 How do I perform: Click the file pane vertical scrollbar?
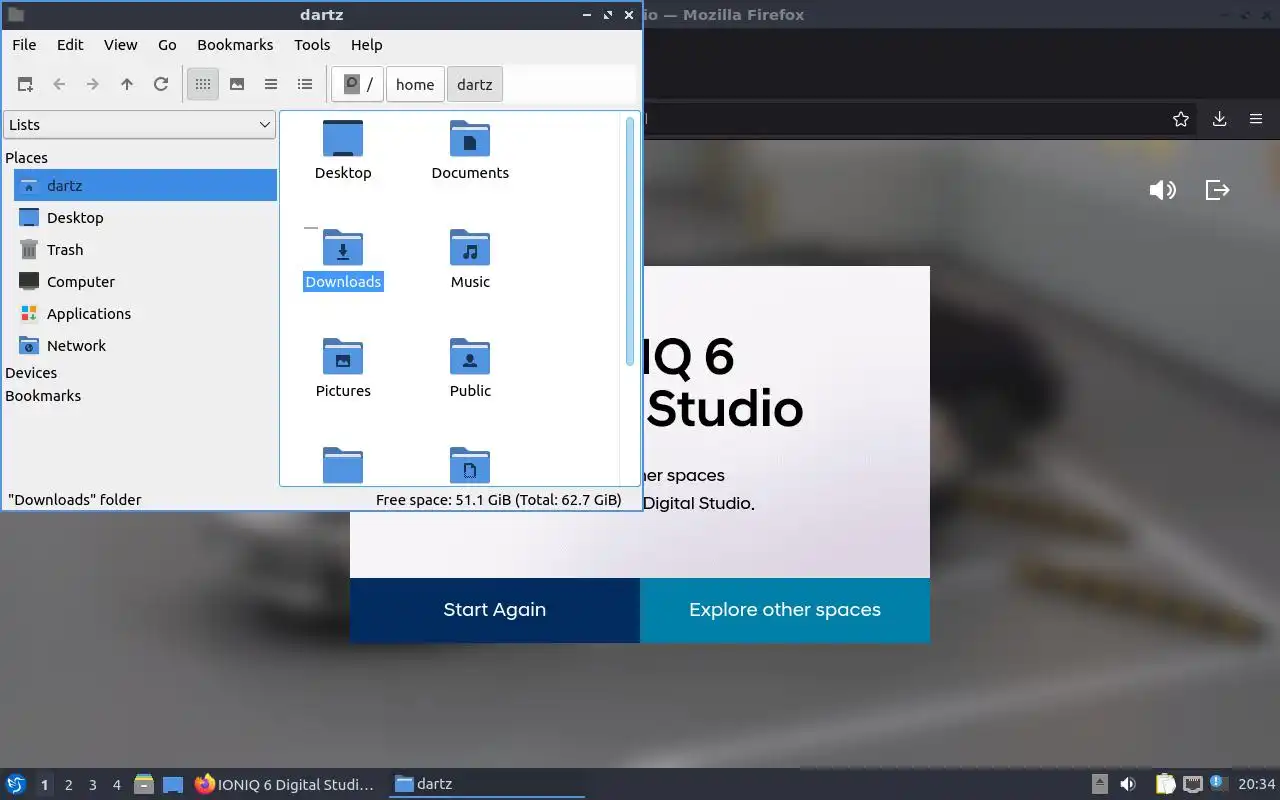point(630,244)
